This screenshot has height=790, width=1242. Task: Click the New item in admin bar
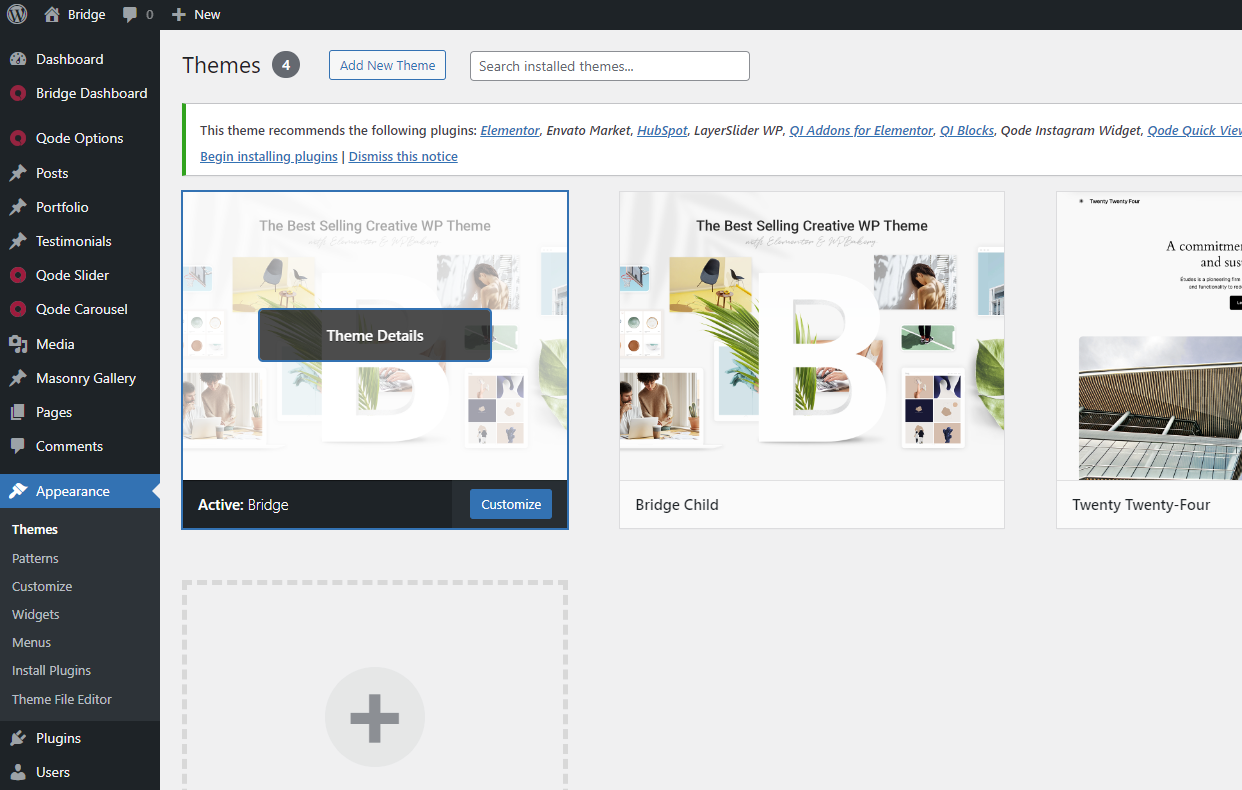pyautogui.click(x=196, y=15)
